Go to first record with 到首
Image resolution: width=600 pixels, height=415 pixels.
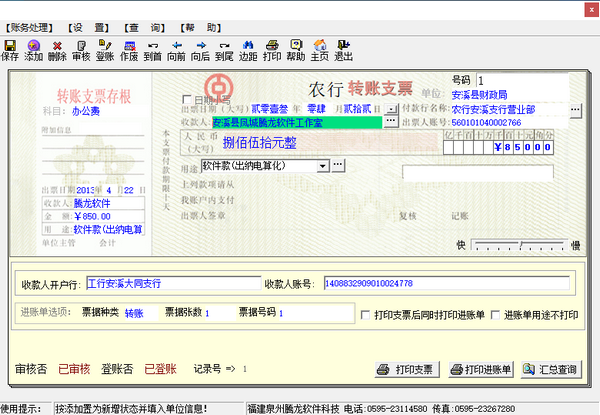[x=153, y=50]
